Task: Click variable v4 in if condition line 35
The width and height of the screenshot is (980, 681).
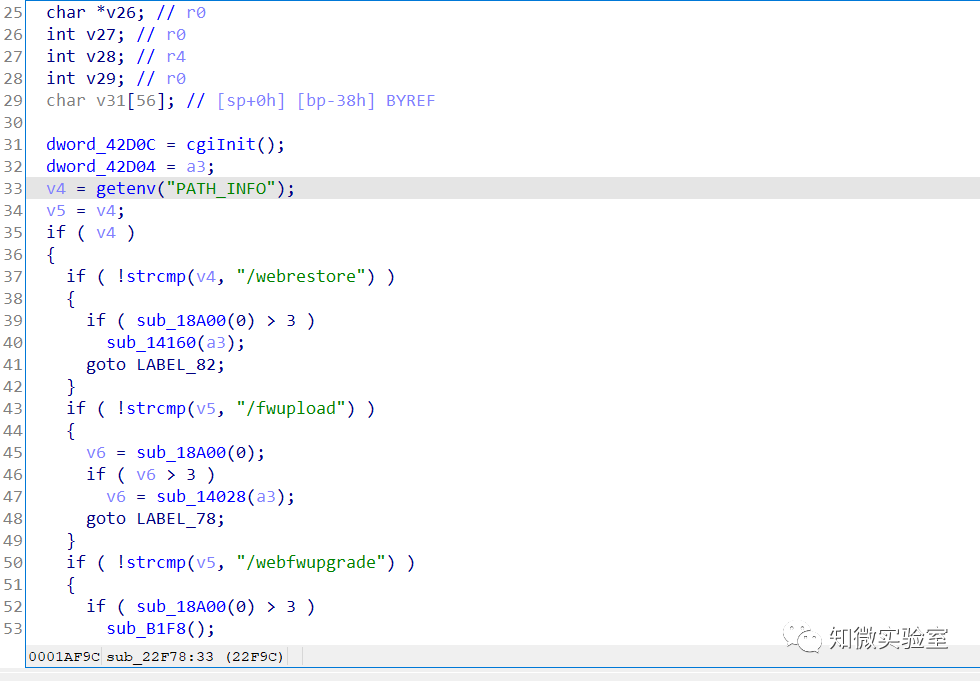Action: point(106,232)
